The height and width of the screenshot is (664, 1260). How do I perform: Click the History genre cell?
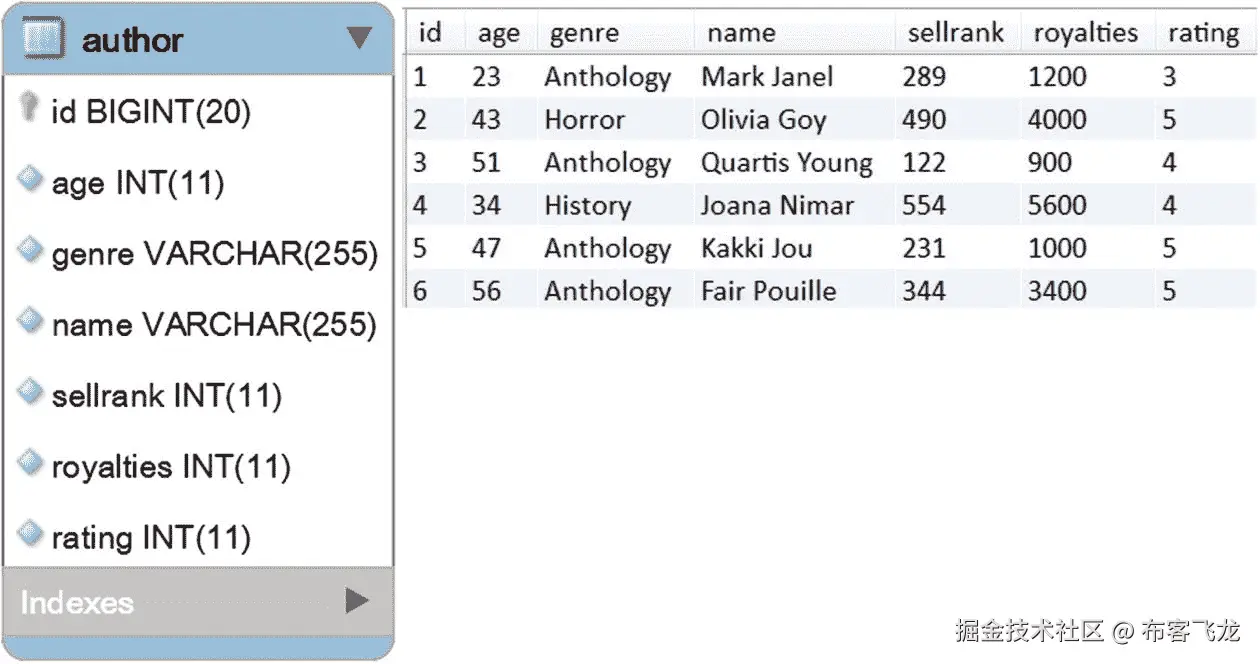[587, 206]
